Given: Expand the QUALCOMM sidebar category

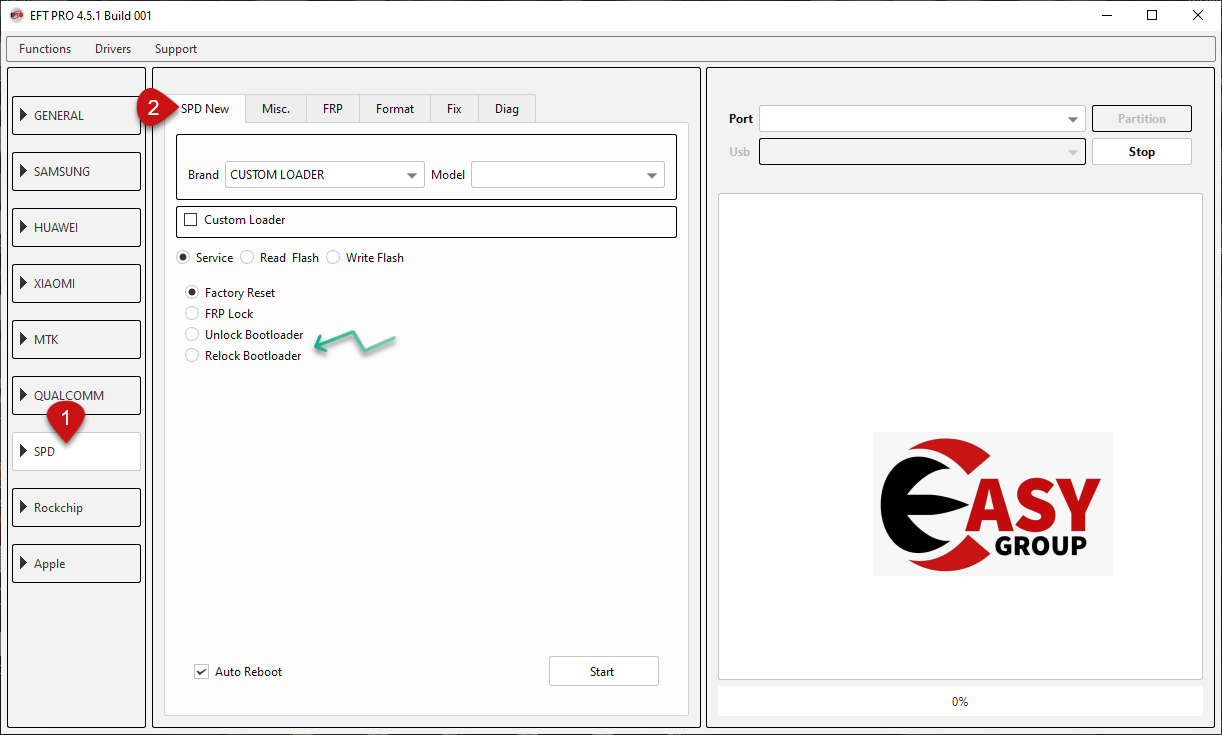Looking at the screenshot, I should pyautogui.click(x=76, y=395).
